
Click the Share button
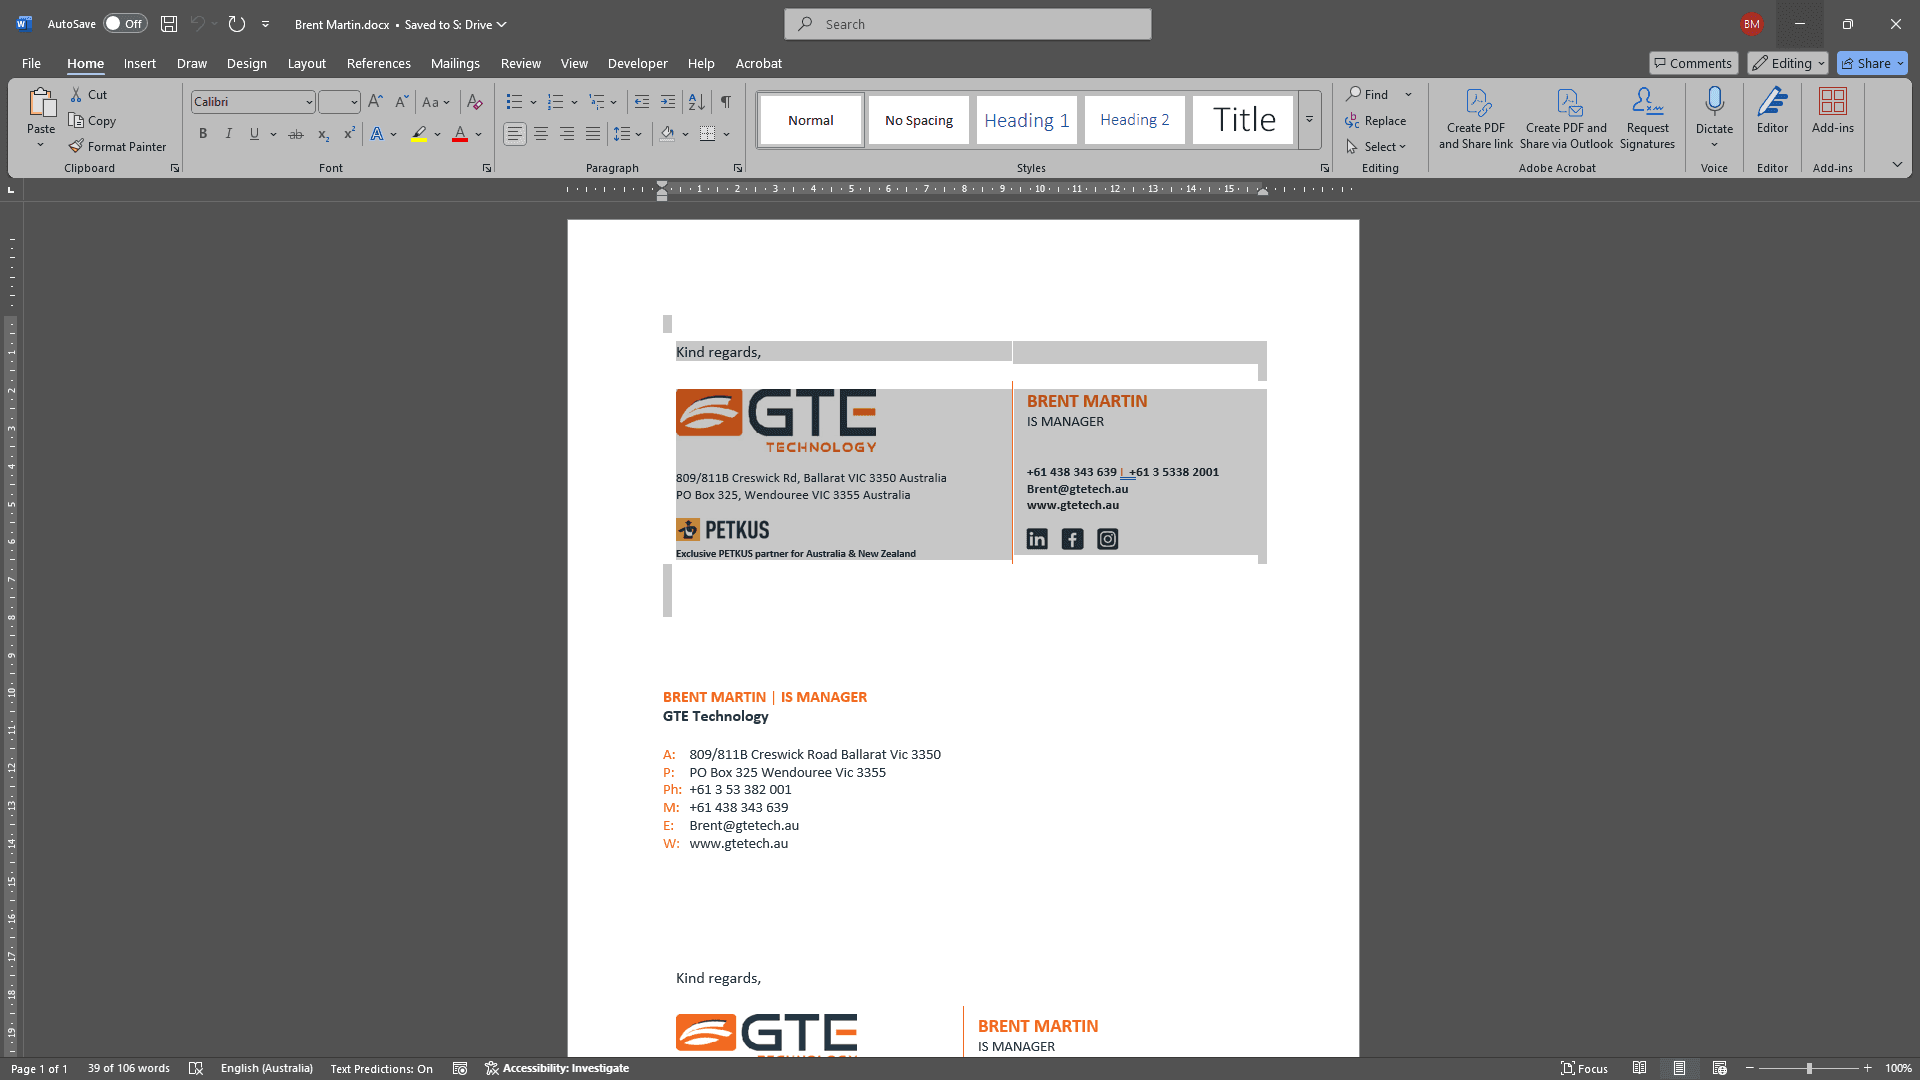click(x=1872, y=63)
